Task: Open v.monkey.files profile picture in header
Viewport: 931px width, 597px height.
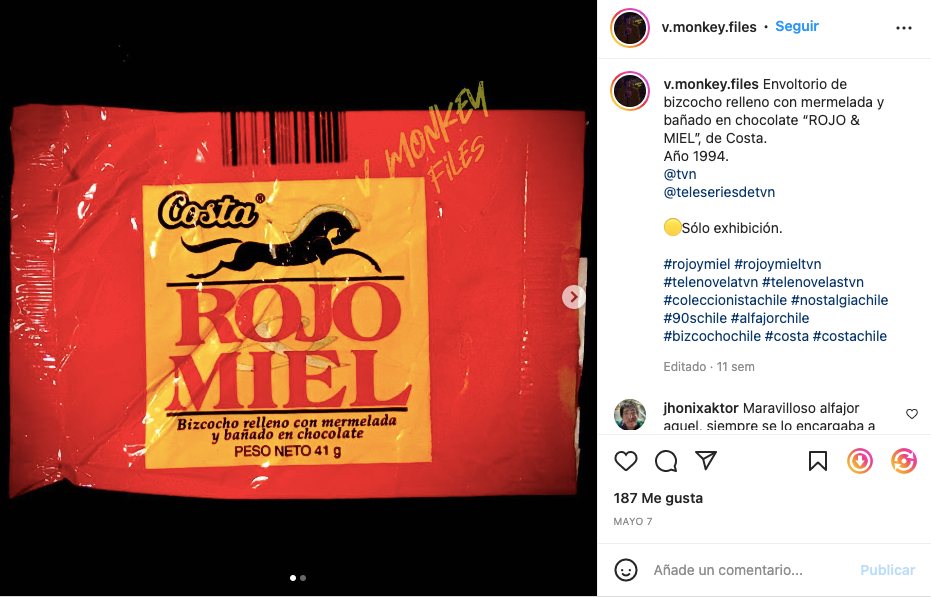Action: (630, 27)
